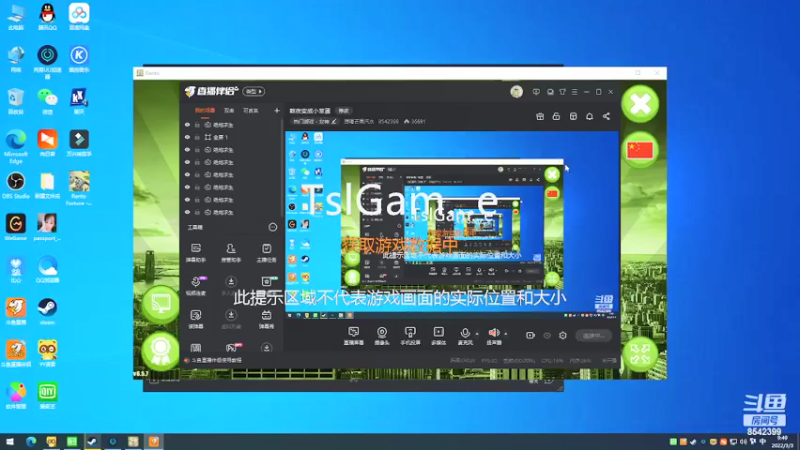
Task: Toggle the eye icon of the 全屏 1 source
Action: coord(187,137)
